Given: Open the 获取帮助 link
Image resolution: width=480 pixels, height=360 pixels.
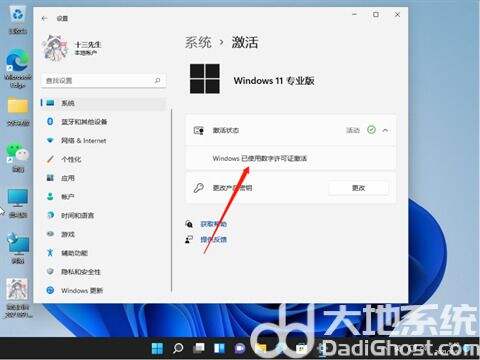Looking at the screenshot, I should coord(214,224).
